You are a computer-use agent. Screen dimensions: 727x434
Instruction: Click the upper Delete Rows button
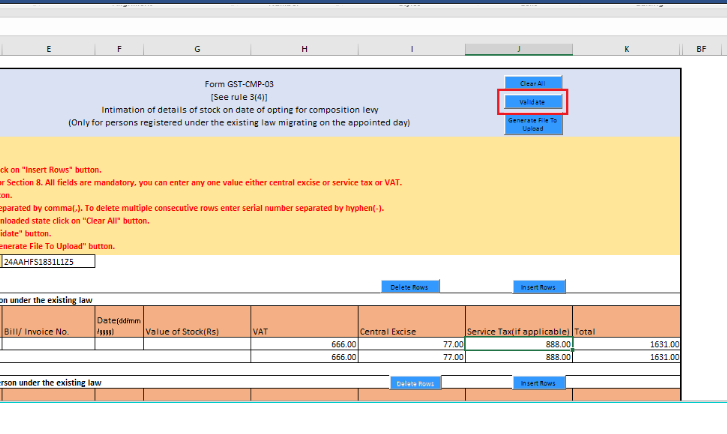(x=410, y=287)
